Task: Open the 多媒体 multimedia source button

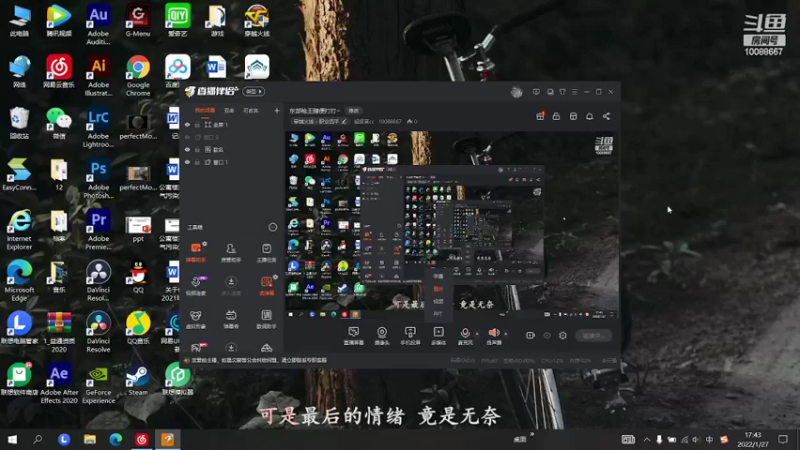Action: coord(438,336)
